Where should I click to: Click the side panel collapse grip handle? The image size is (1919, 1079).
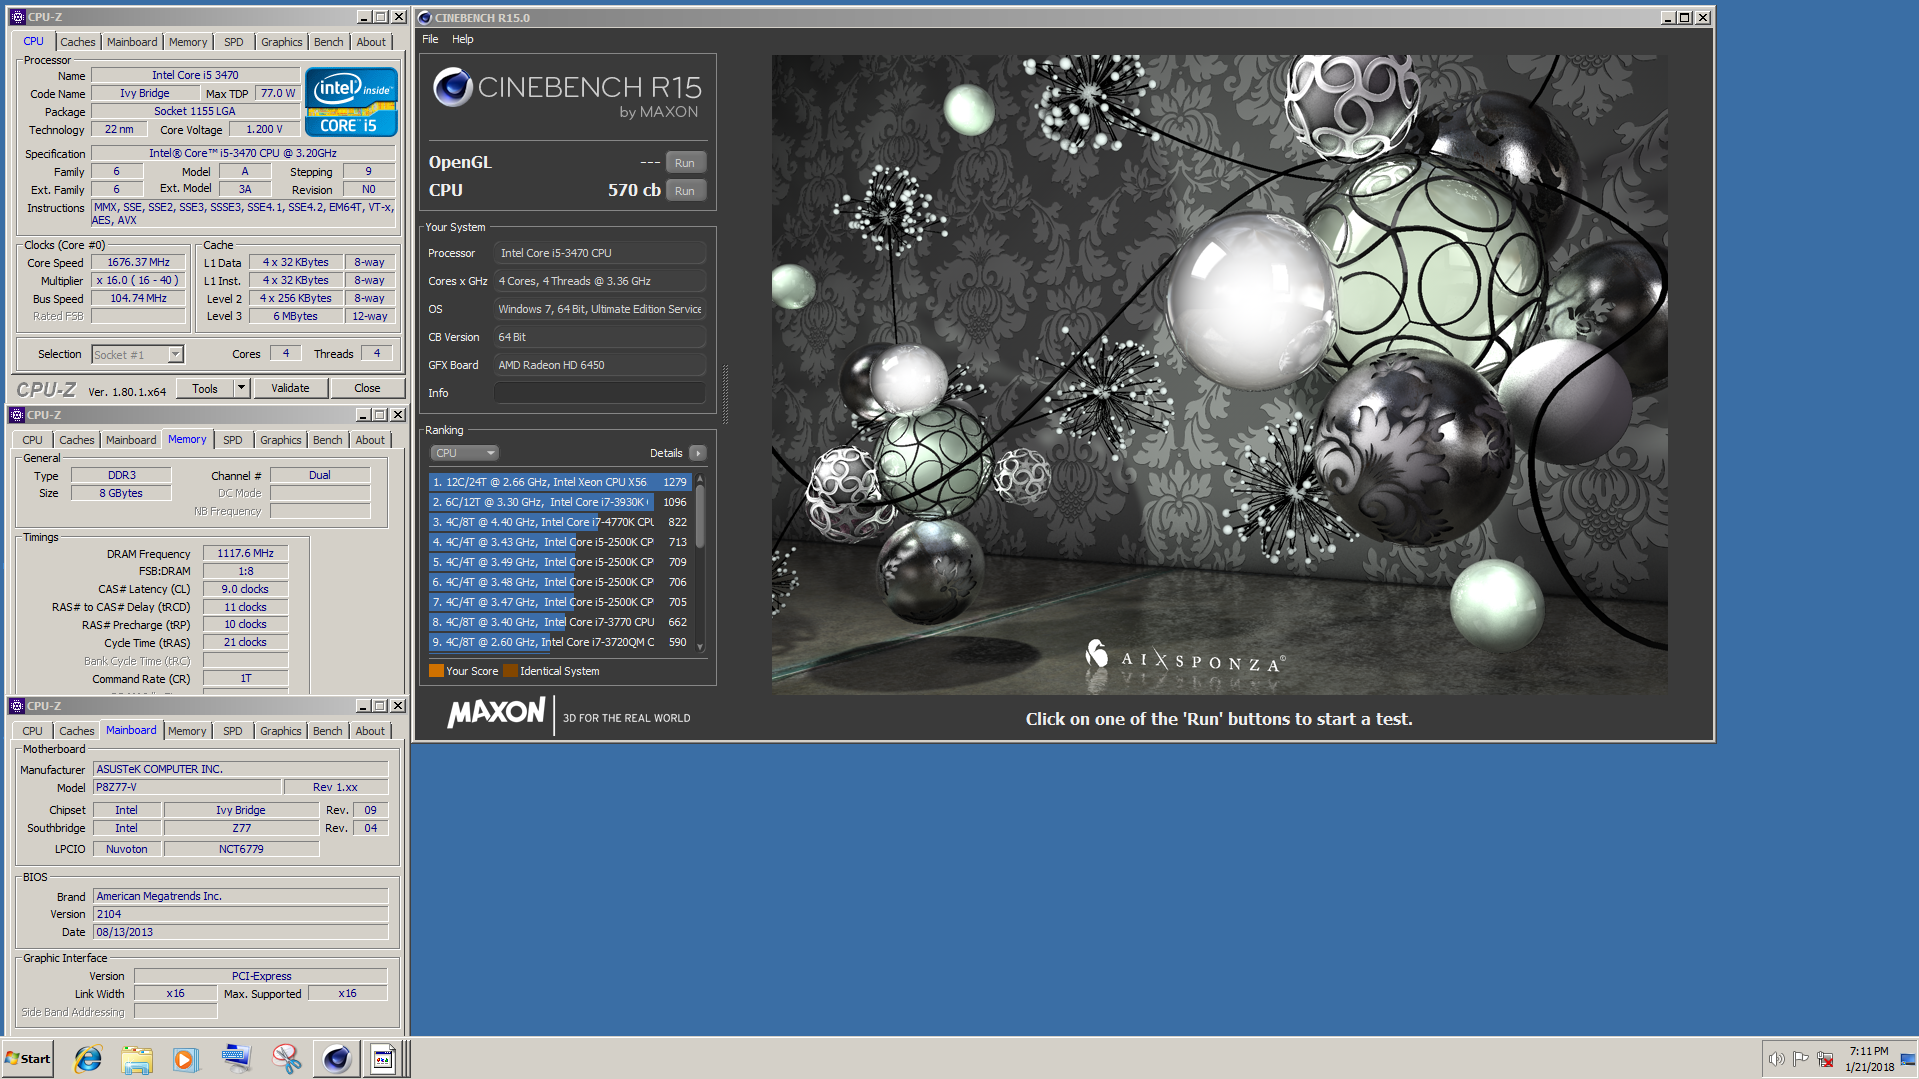(x=725, y=395)
